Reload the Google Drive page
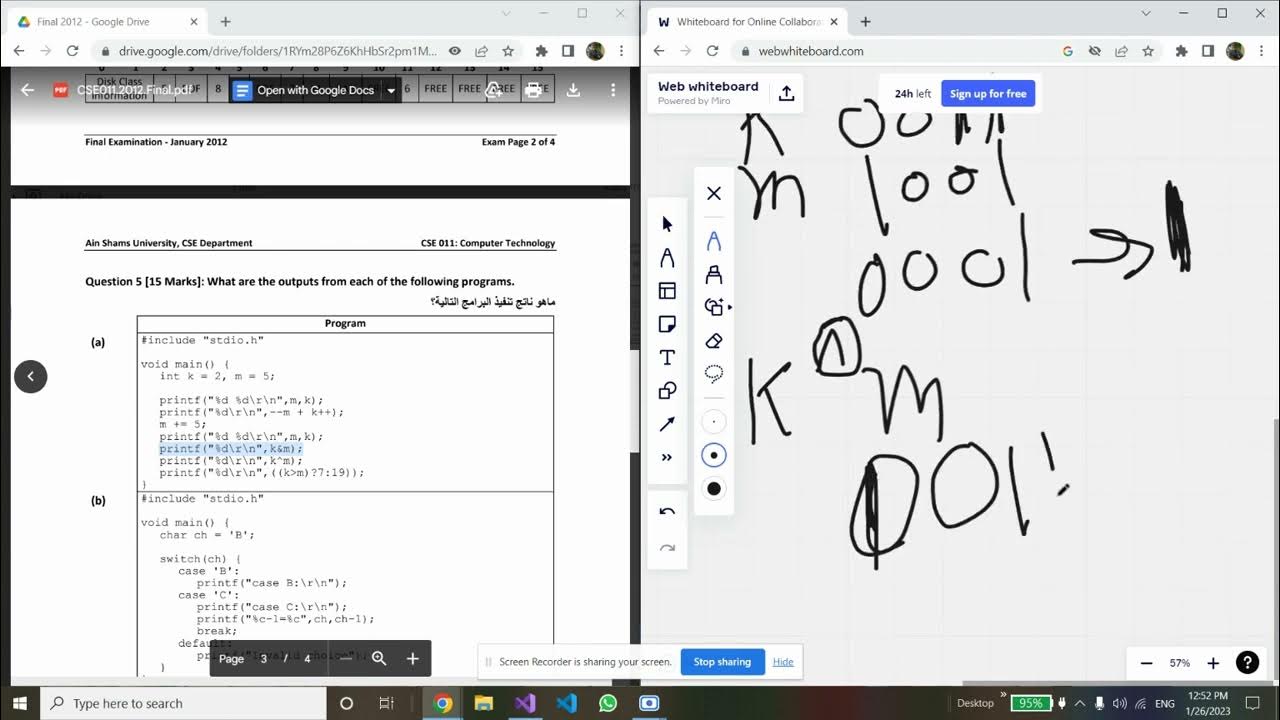The image size is (1280, 720). coord(72,51)
